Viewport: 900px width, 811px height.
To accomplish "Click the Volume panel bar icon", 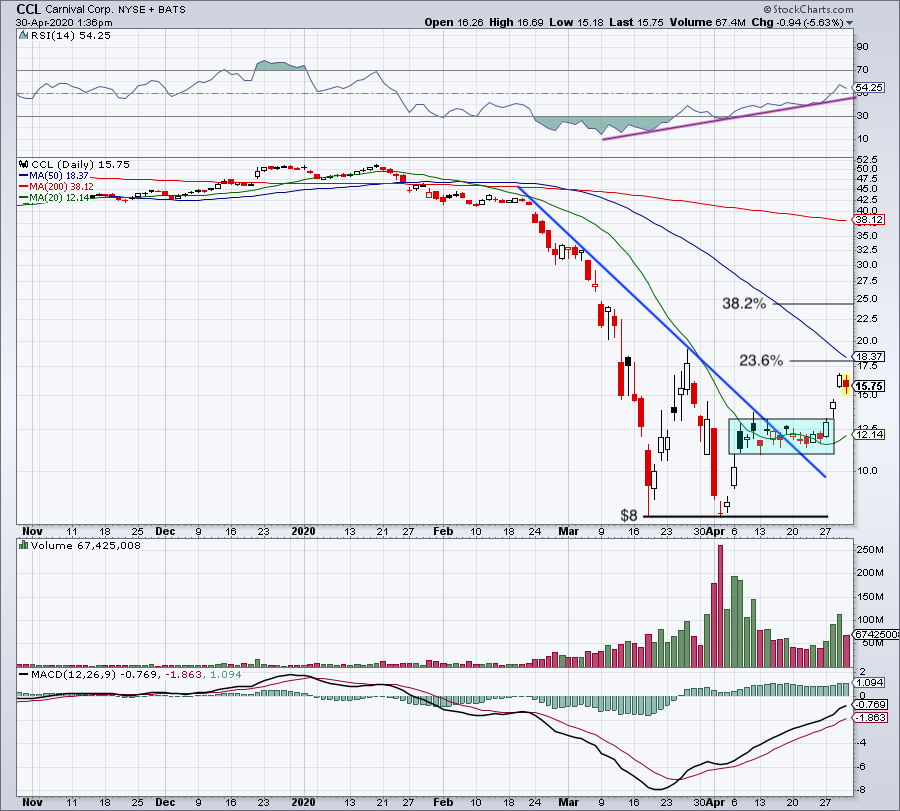I will [24, 545].
